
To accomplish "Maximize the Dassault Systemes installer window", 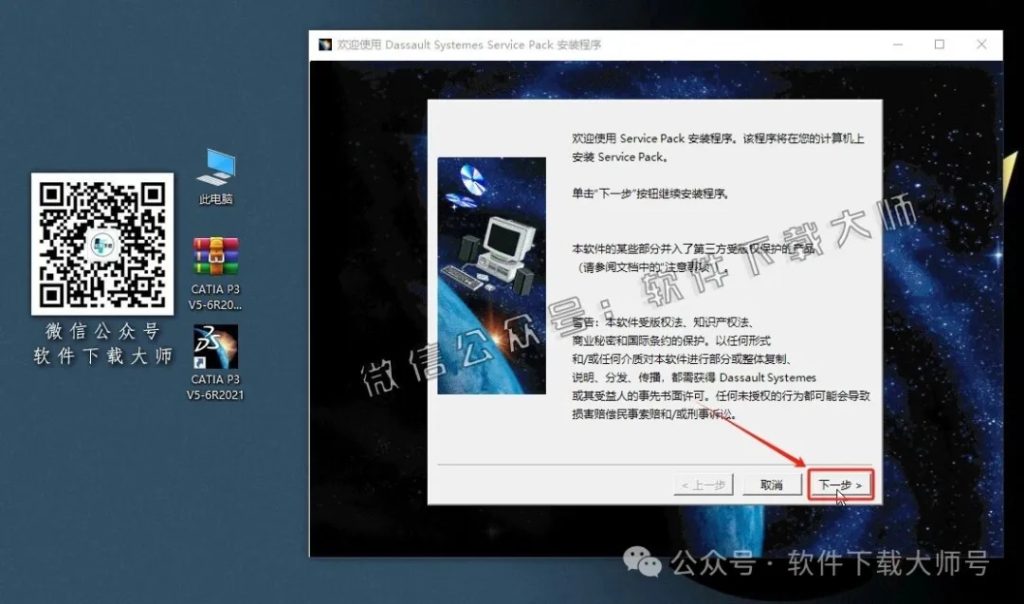I will pos(938,44).
